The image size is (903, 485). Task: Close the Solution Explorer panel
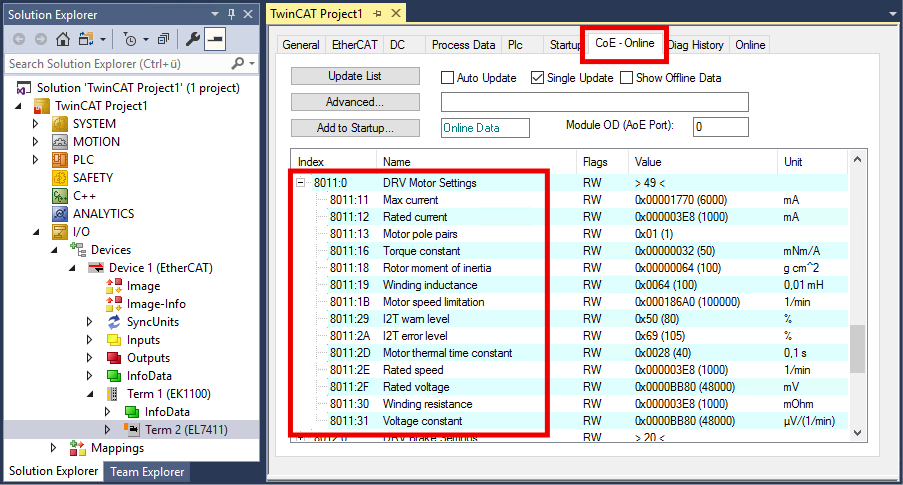[x=248, y=14]
